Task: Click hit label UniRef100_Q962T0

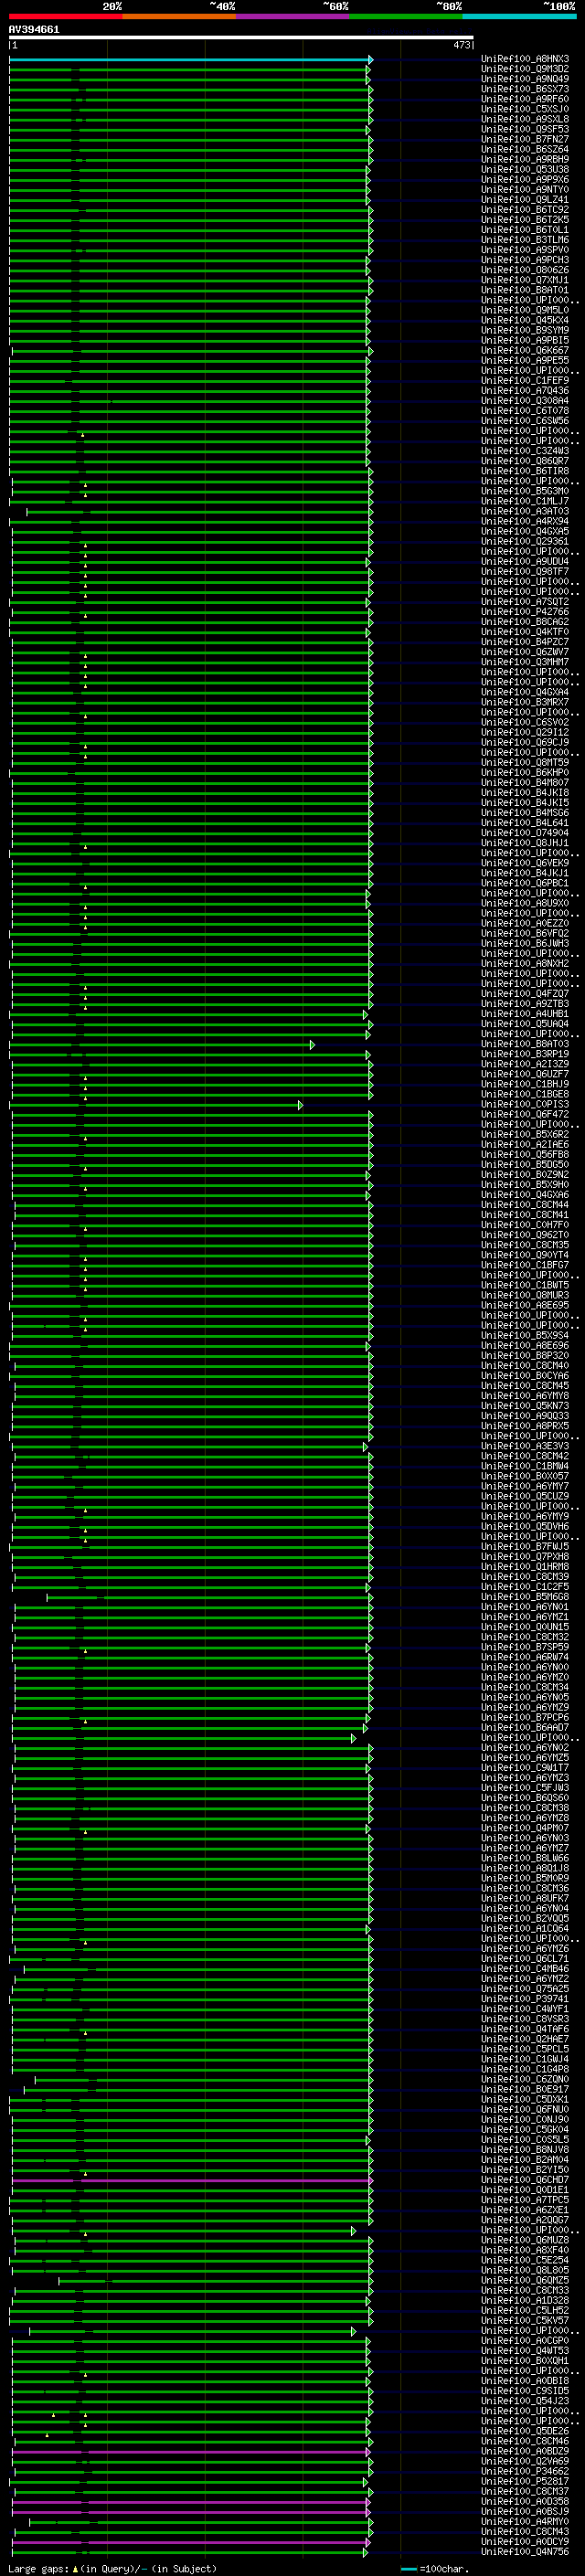Action: [525, 1235]
